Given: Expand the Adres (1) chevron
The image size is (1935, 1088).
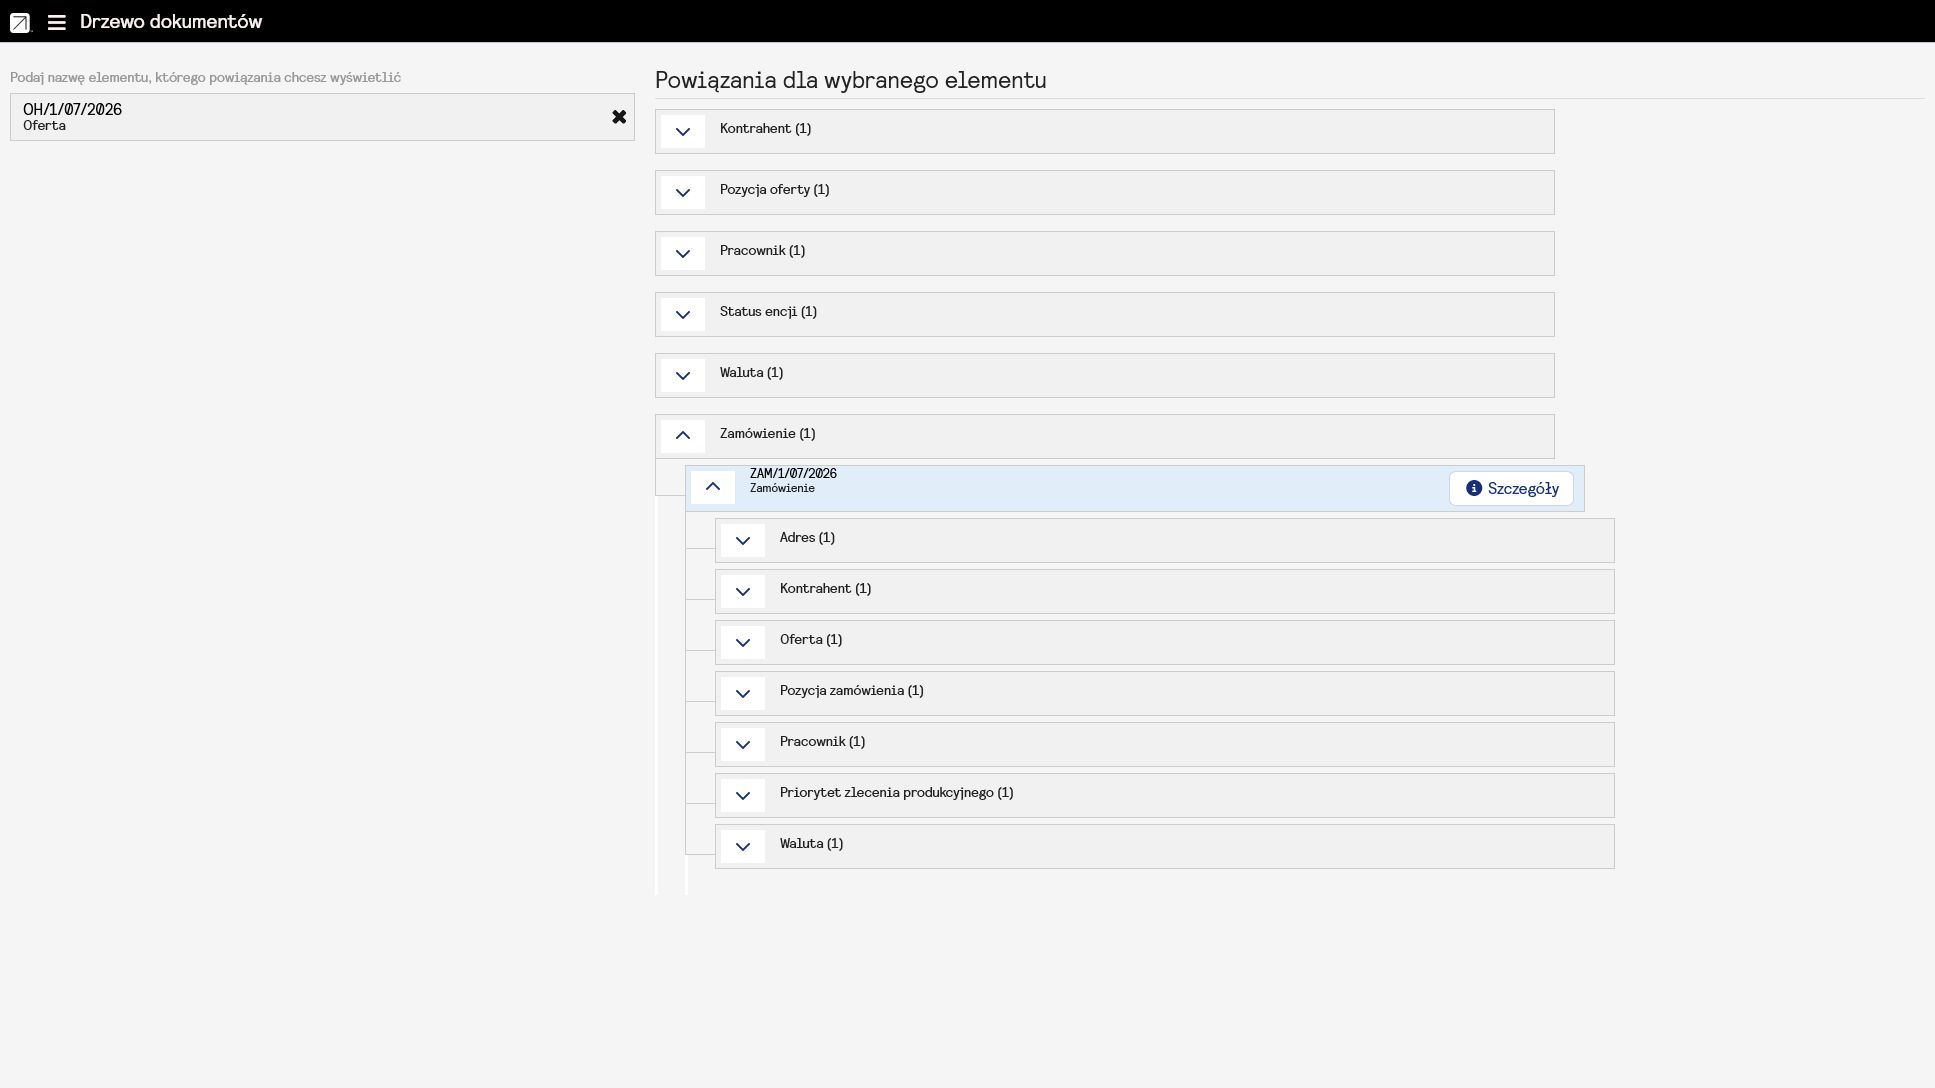Looking at the screenshot, I should 743,541.
